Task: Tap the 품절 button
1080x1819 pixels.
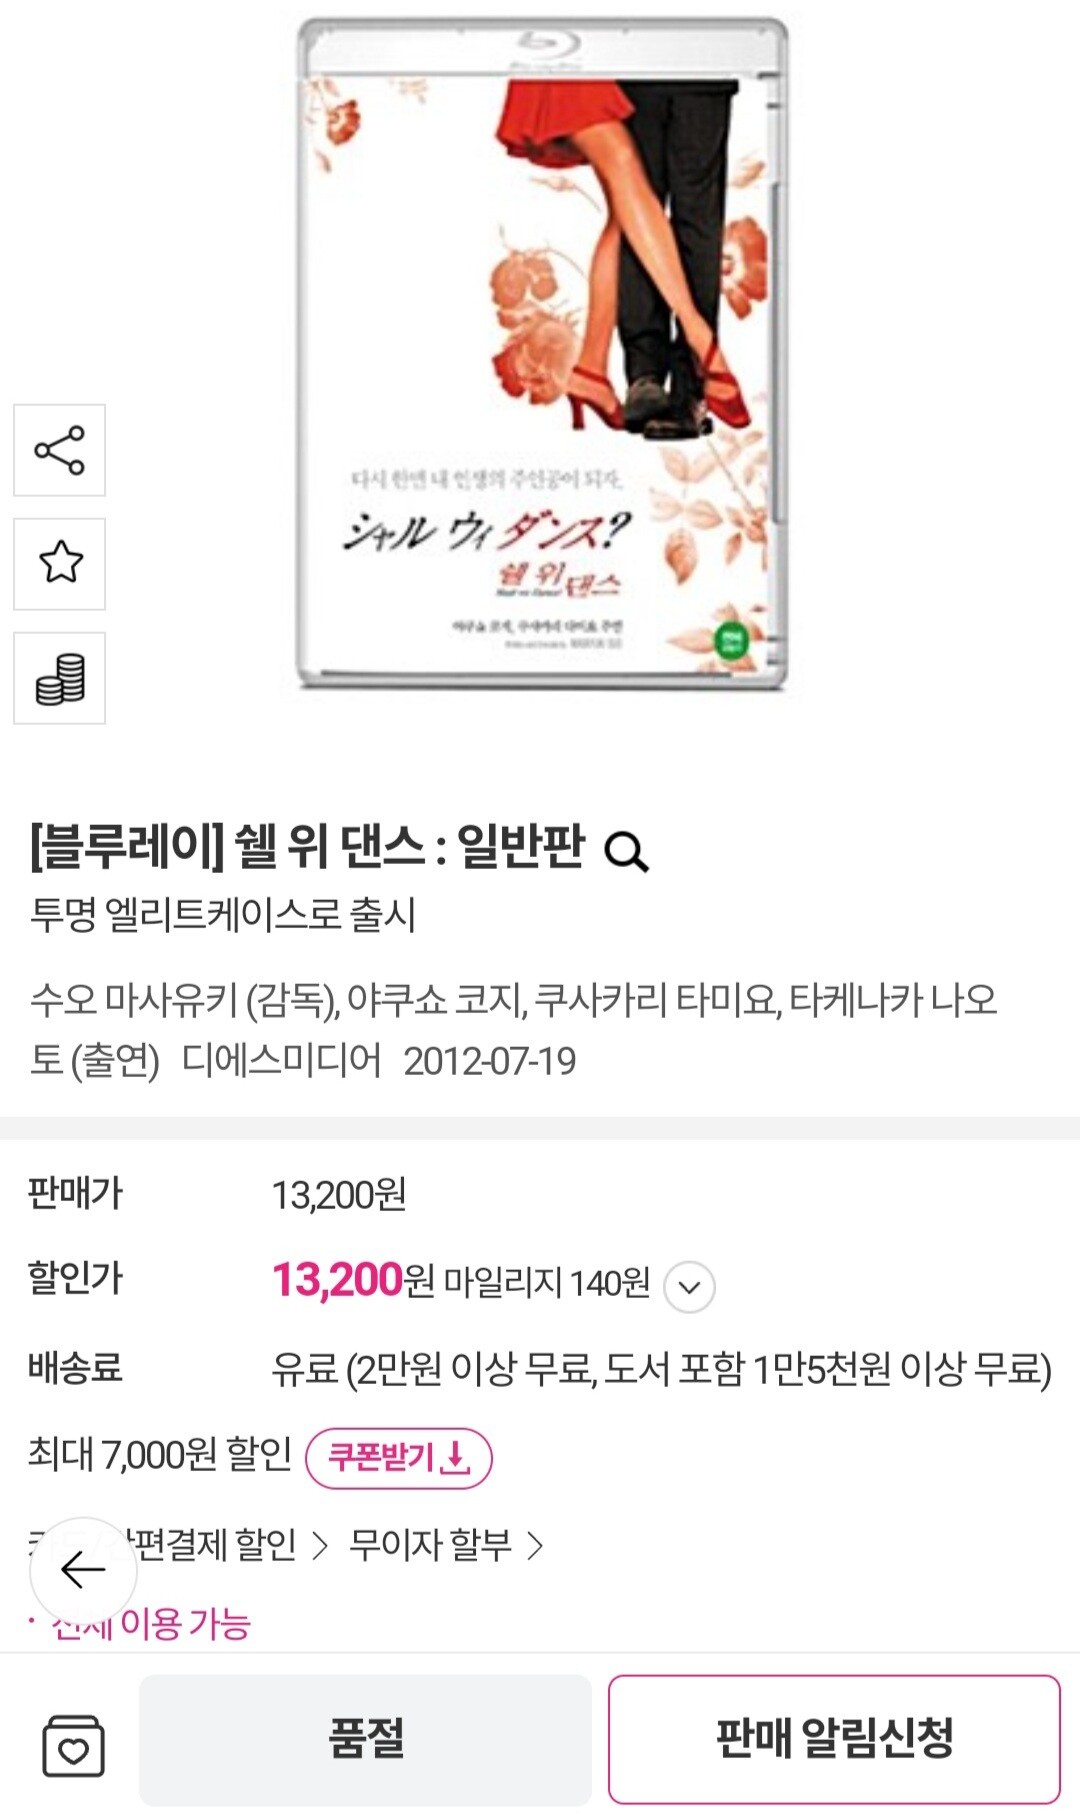Action: coord(365,1739)
